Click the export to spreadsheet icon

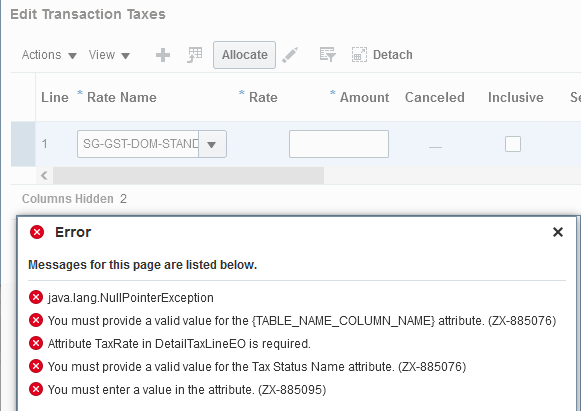coord(195,55)
